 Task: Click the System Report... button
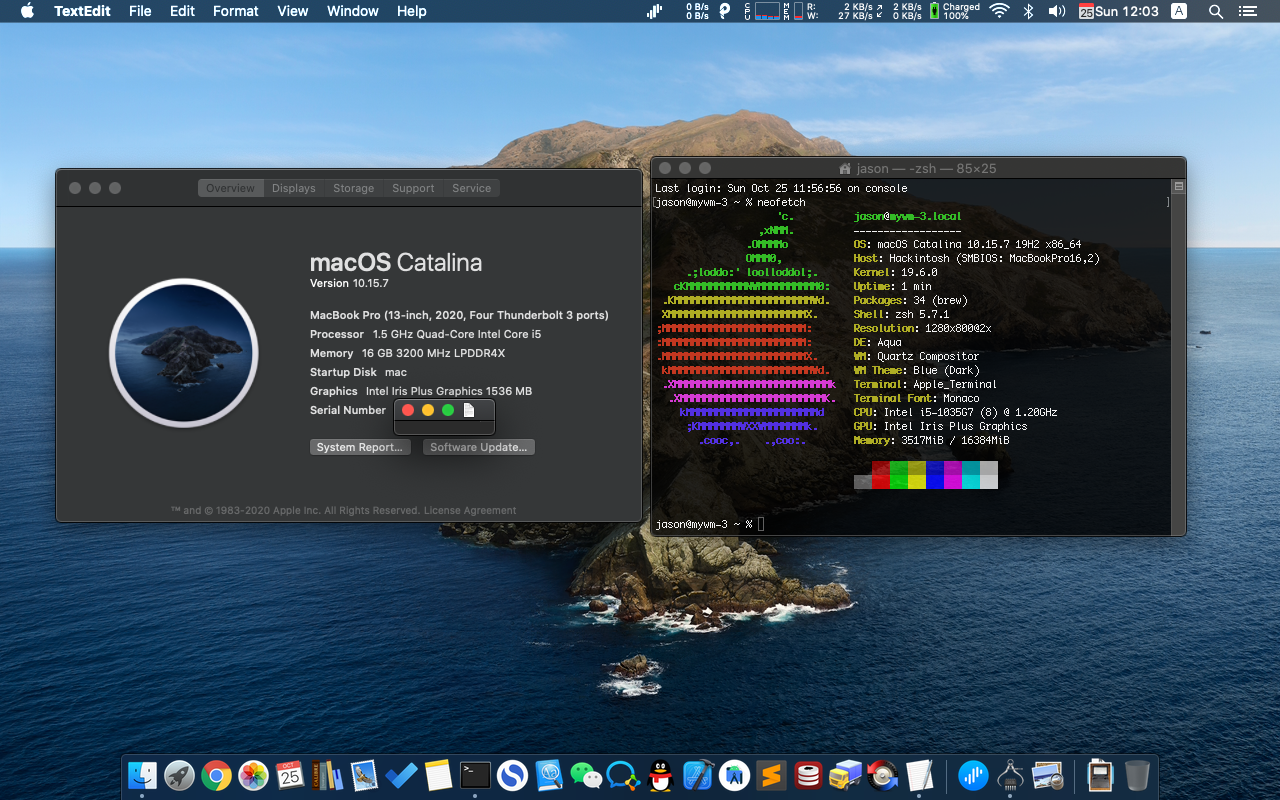pyautogui.click(x=360, y=447)
